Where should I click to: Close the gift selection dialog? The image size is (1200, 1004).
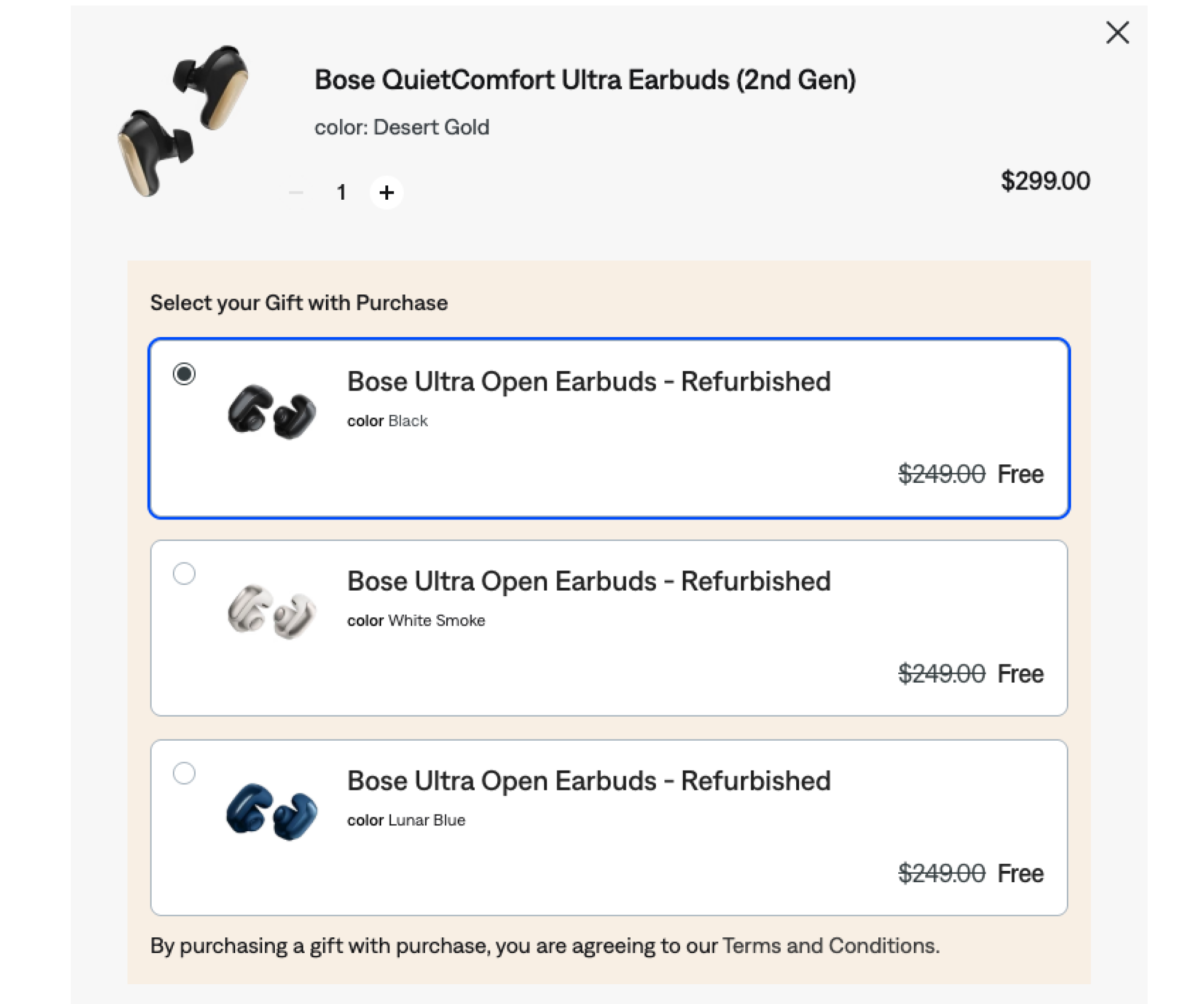click(x=1117, y=32)
